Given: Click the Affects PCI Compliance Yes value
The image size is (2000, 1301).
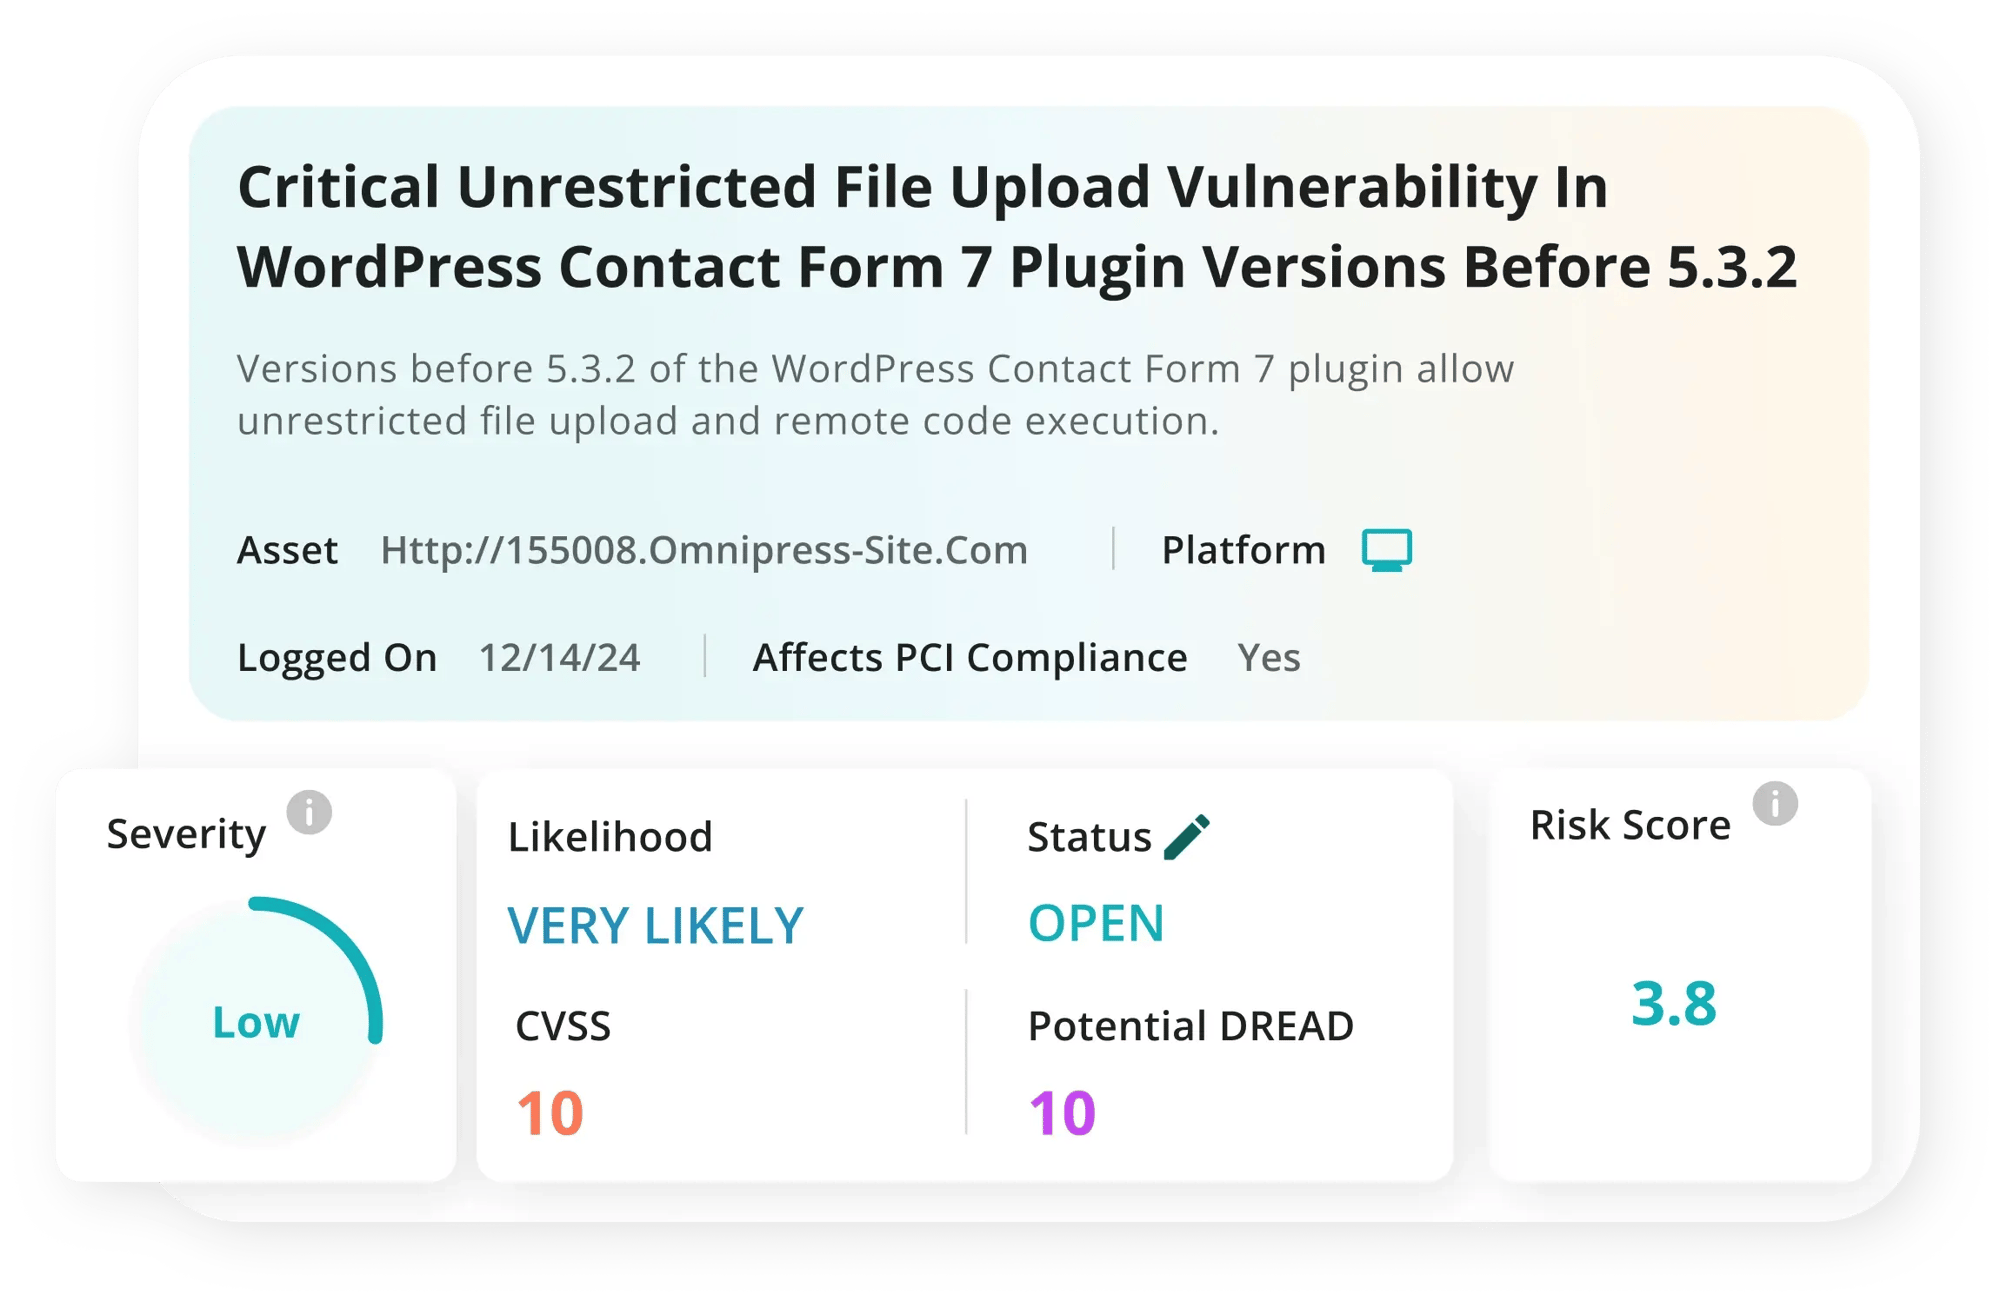Looking at the screenshot, I should click(1269, 658).
